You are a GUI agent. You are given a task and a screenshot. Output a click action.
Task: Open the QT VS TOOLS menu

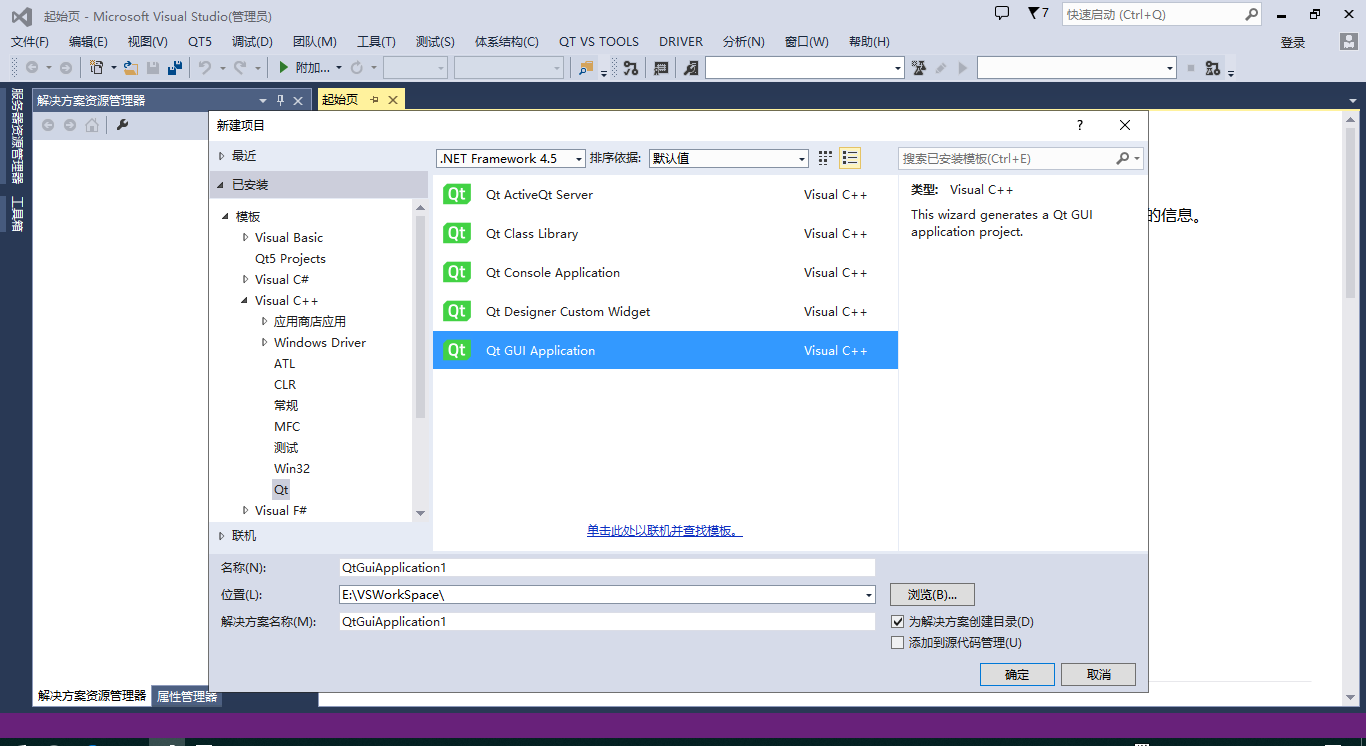pyautogui.click(x=598, y=41)
